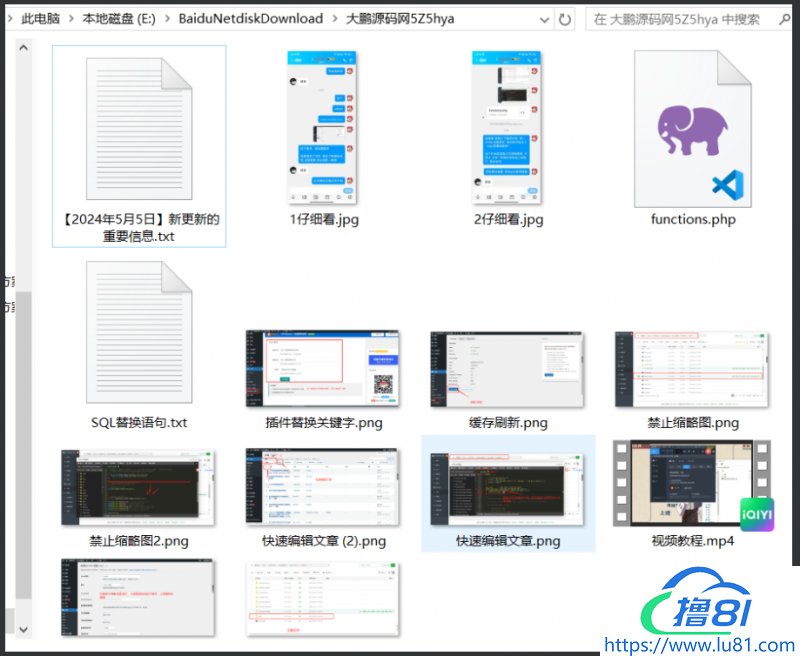Select the 禁止缩略图2.png thumbnail
This screenshot has height=656, width=800.
pos(139,487)
